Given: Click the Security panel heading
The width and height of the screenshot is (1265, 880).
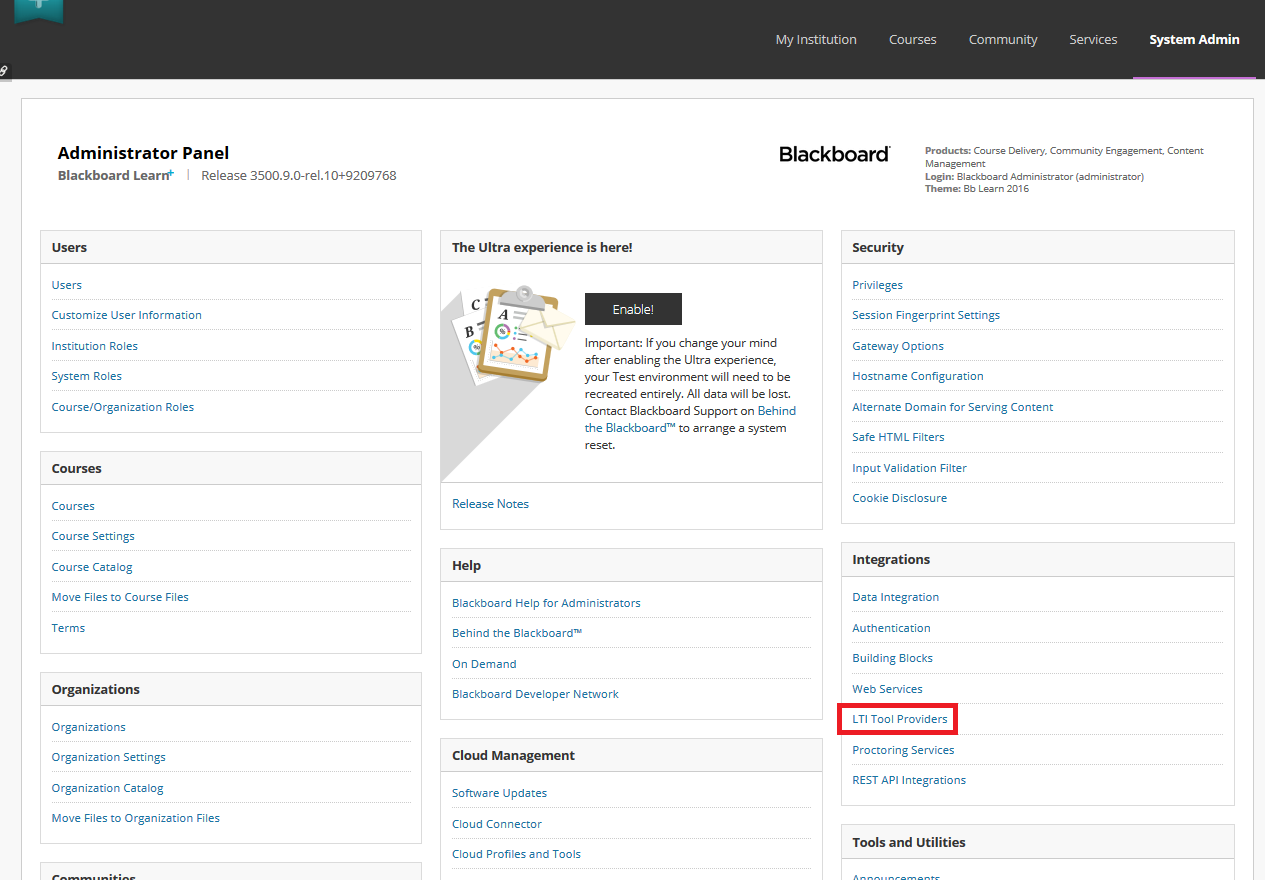Looking at the screenshot, I should pyautogui.click(x=877, y=248).
